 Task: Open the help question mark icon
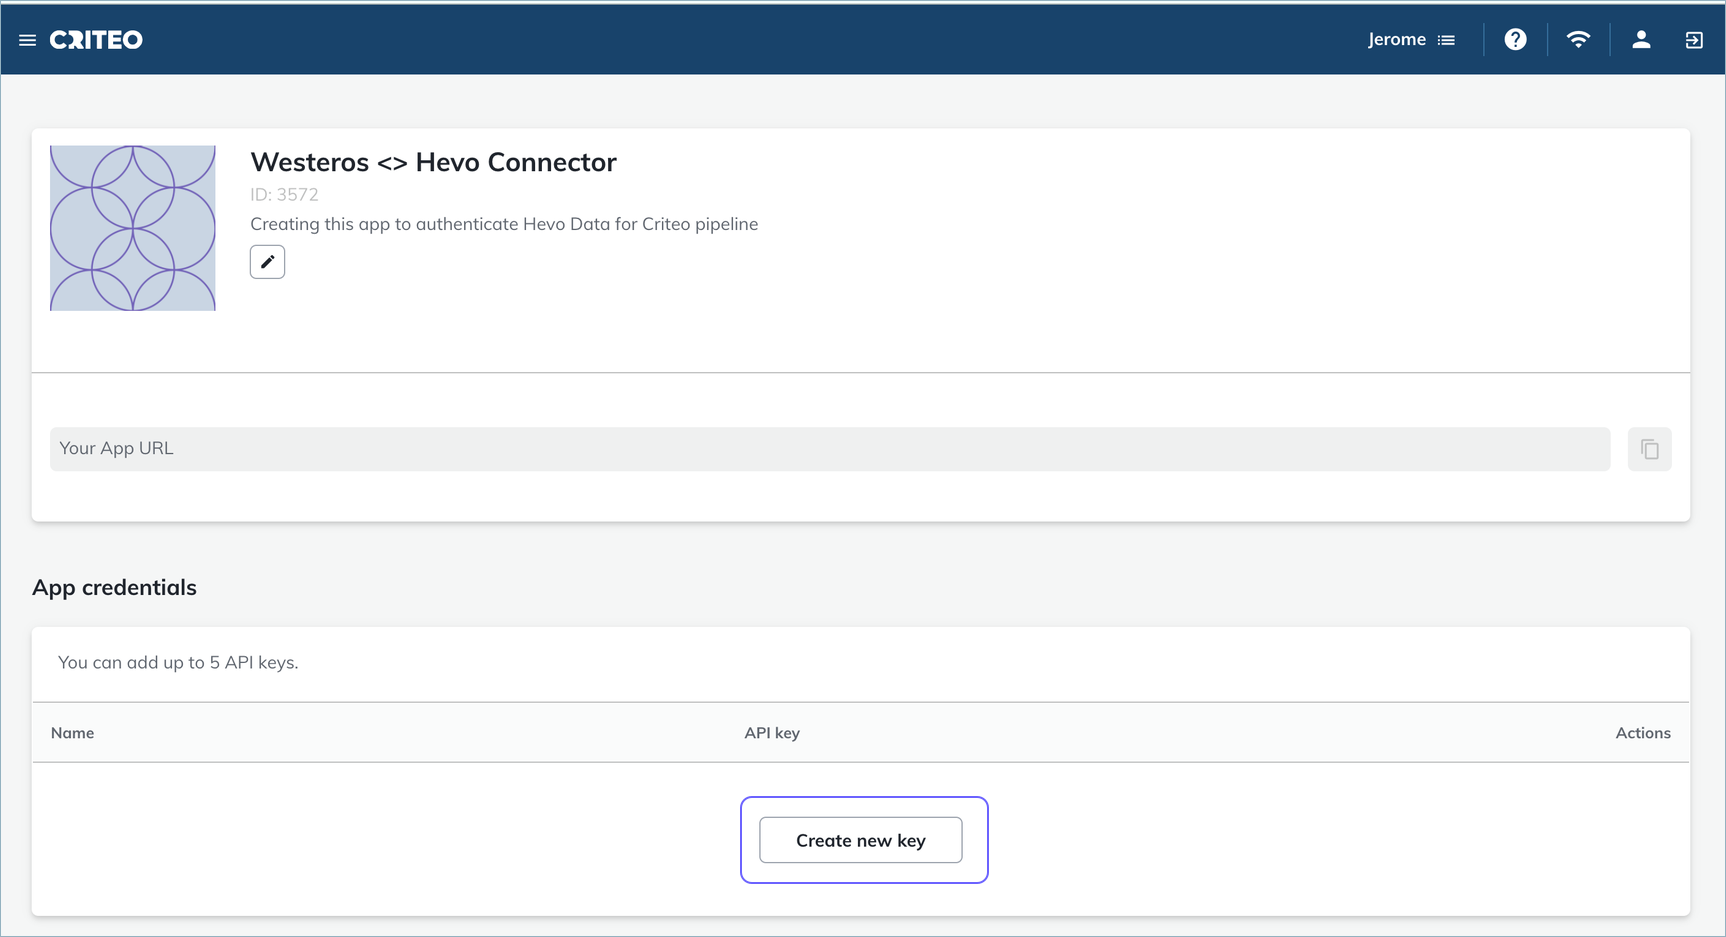(1515, 40)
